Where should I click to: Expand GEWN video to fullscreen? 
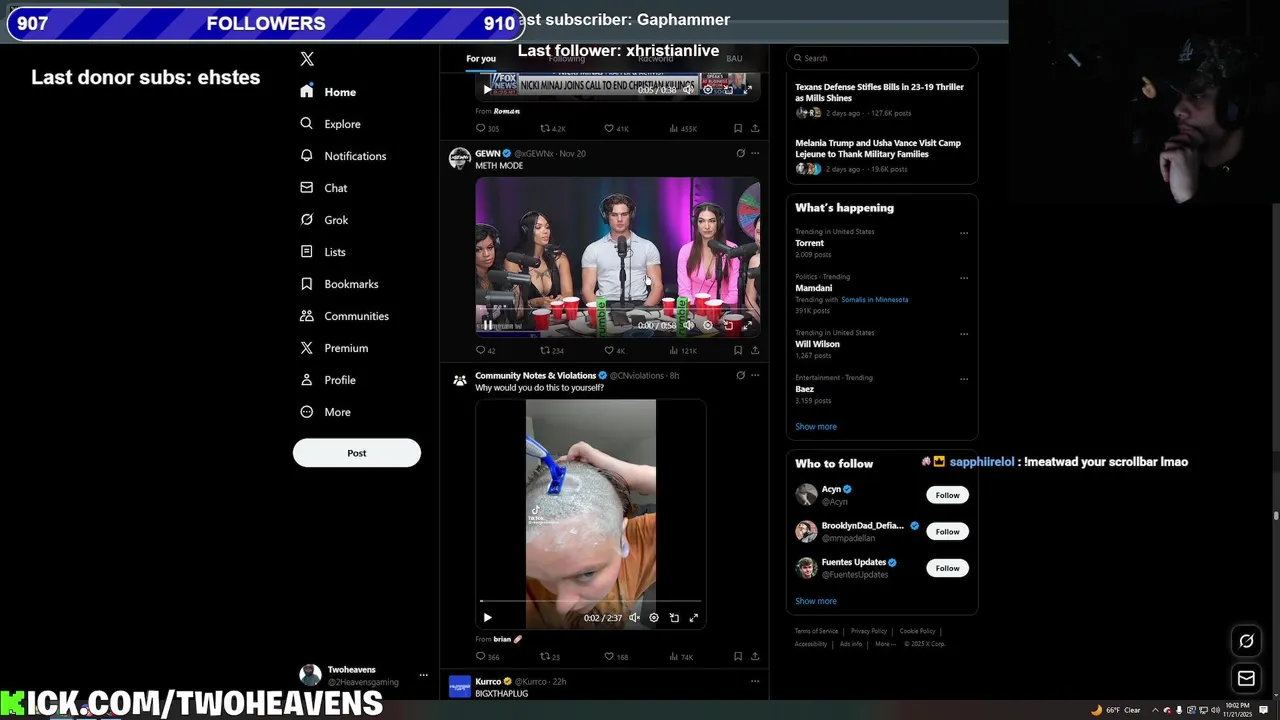point(747,325)
